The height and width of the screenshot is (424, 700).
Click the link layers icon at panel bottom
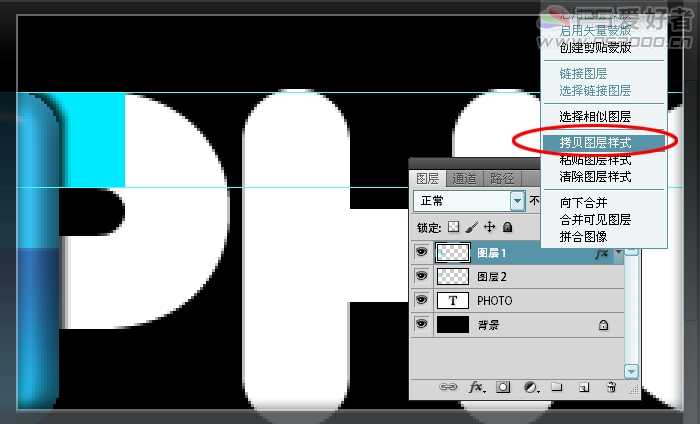(x=449, y=387)
